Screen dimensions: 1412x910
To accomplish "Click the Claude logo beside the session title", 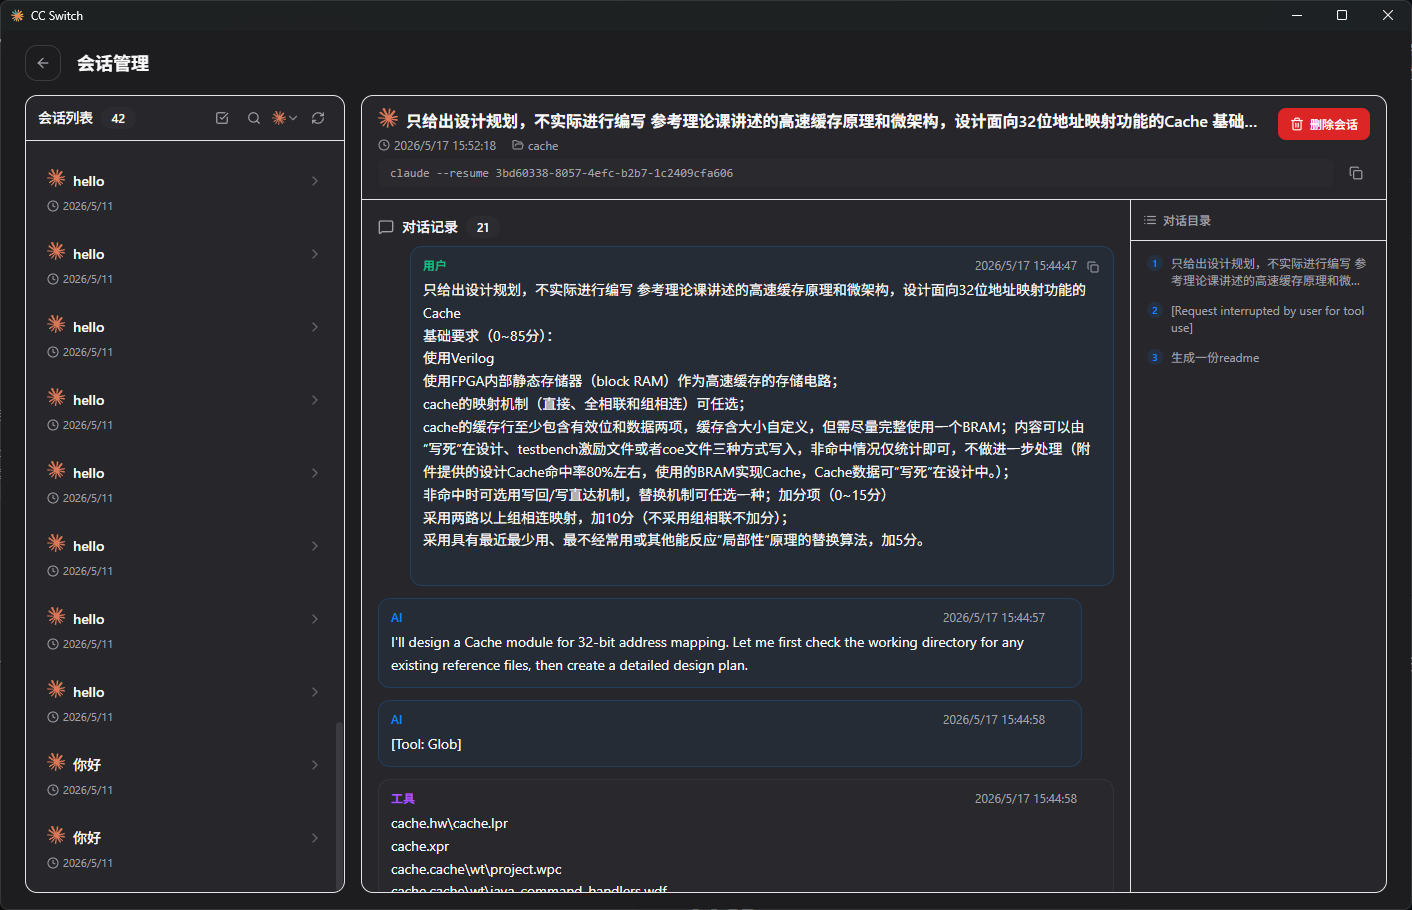I will (x=388, y=118).
